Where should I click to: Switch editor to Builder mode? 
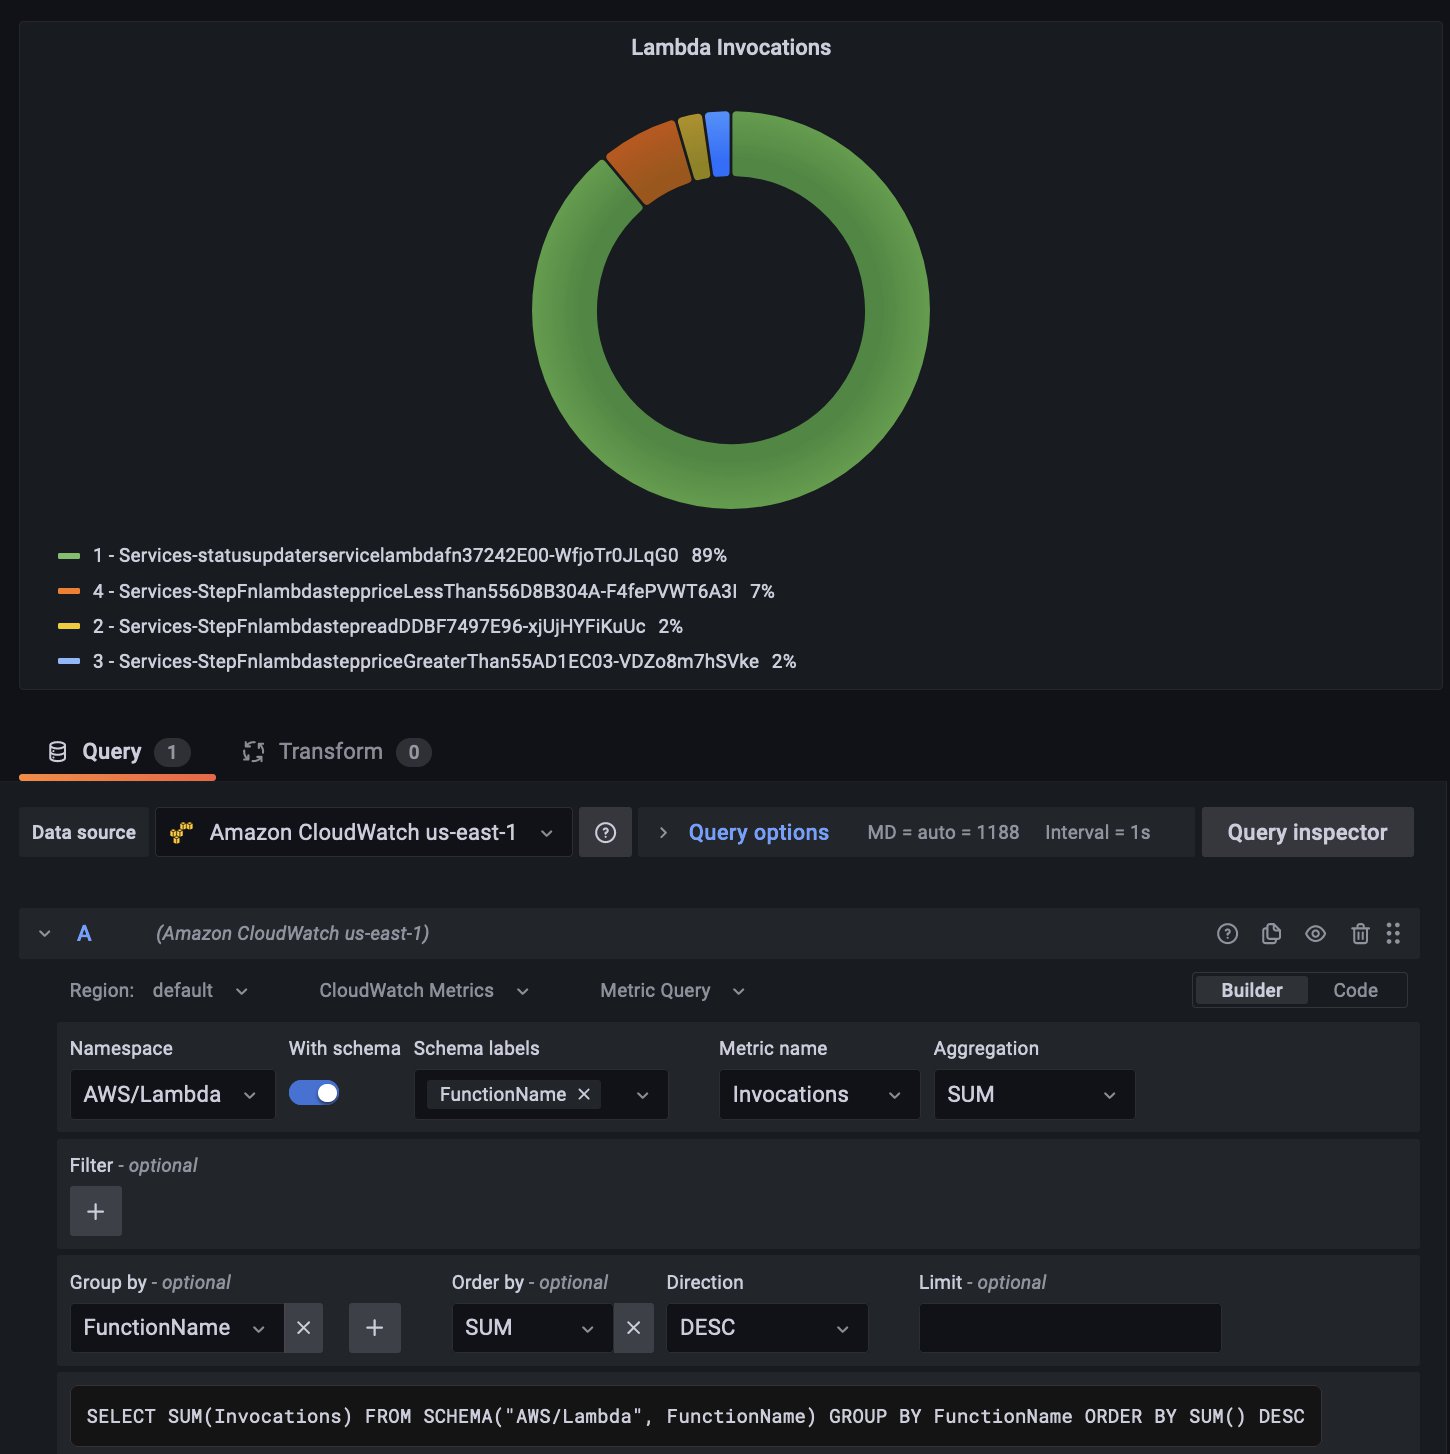[x=1251, y=990]
